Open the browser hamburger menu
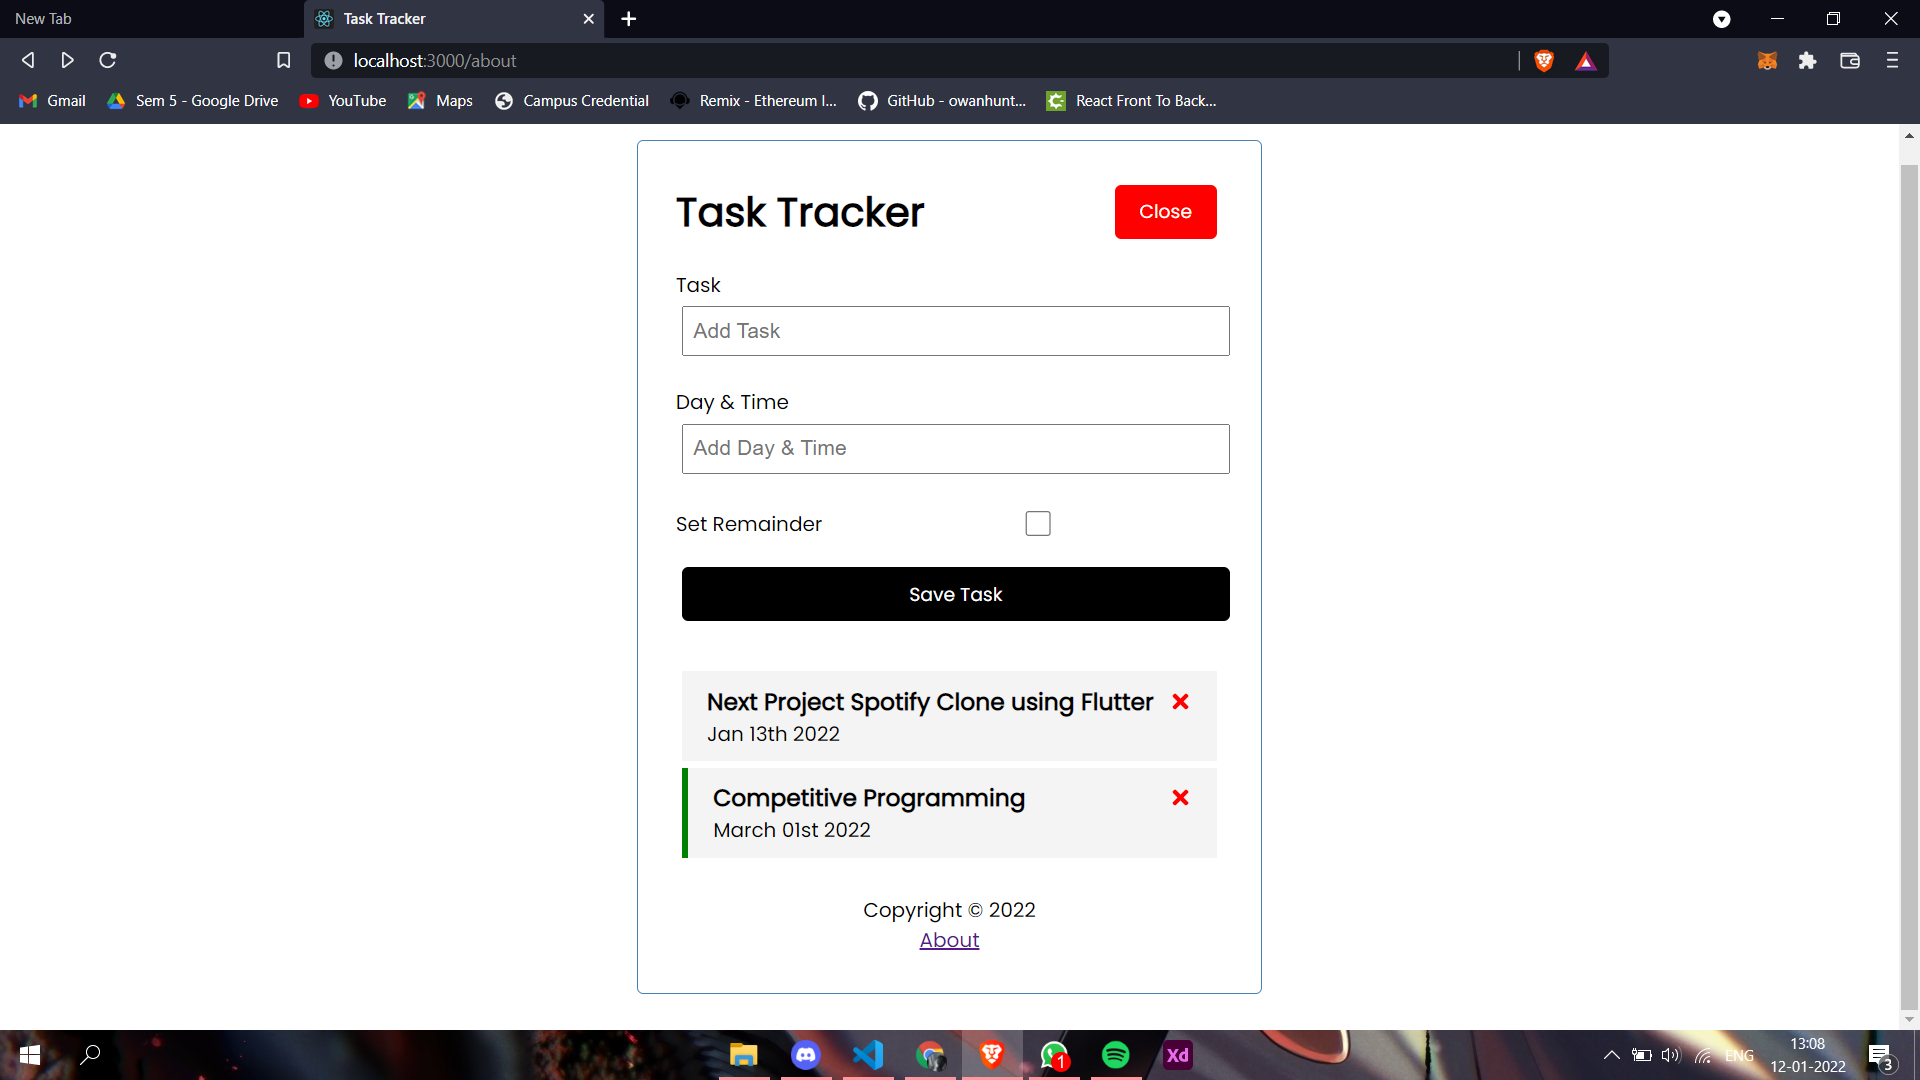Screen dimensions: 1920x1080 click(x=1892, y=60)
